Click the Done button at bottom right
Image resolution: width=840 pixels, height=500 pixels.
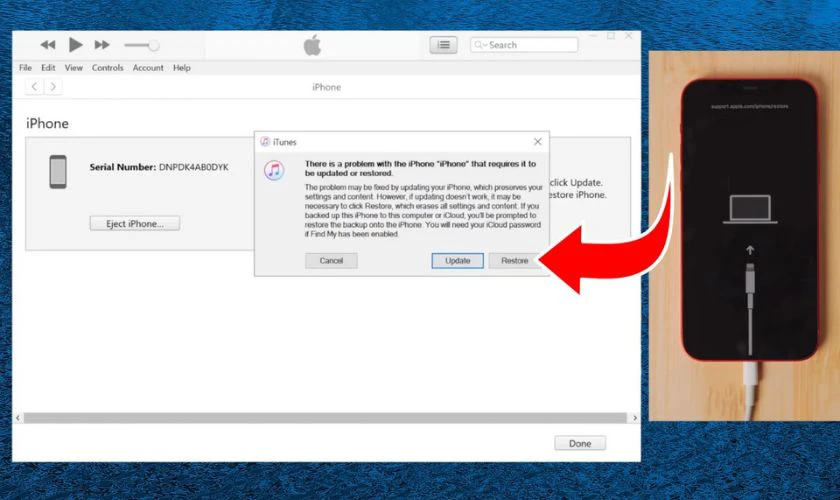coord(580,443)
